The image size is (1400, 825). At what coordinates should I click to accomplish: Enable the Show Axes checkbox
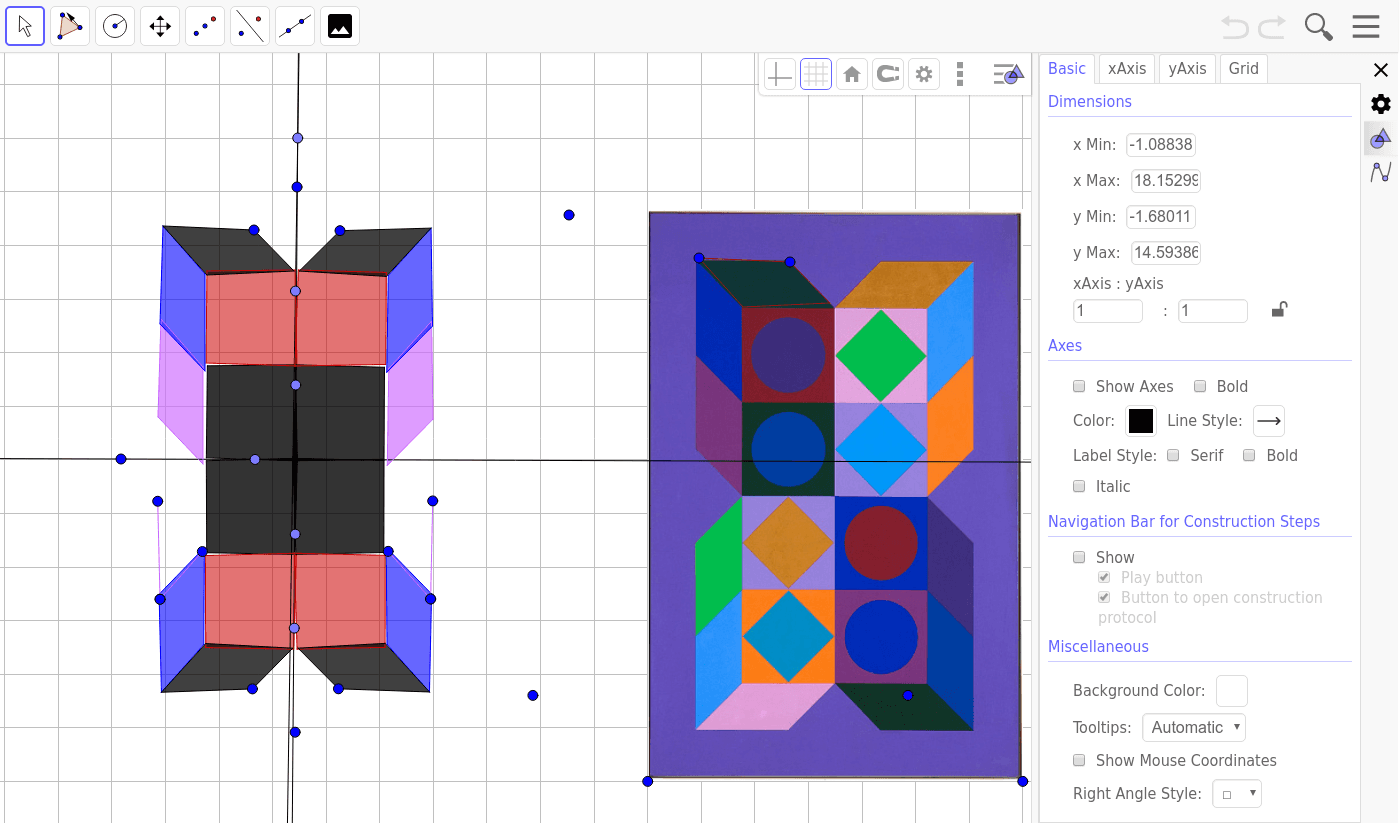[x=1079, y=386]
